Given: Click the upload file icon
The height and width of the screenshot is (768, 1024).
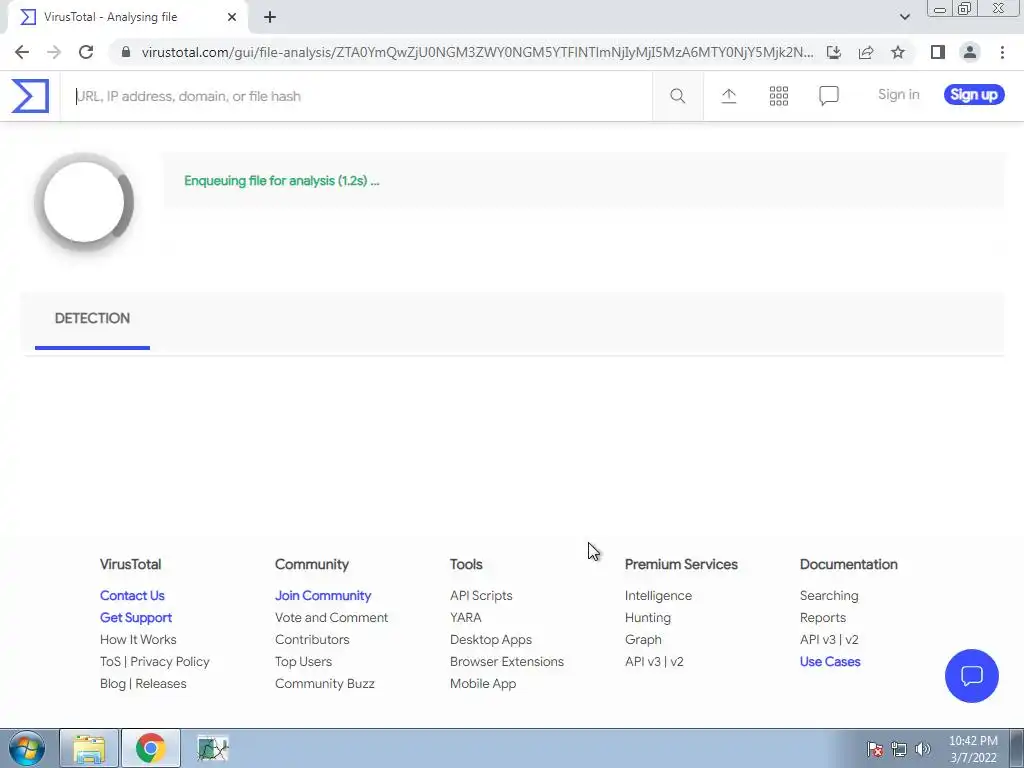Looking at the screenshot, I should click(728, 96).
